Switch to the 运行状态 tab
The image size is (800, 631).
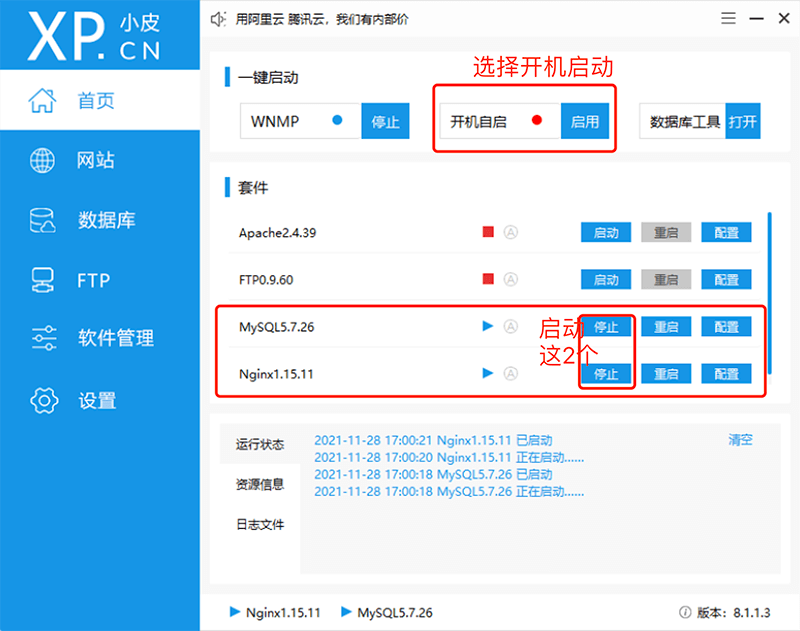[x=260, y=444]
